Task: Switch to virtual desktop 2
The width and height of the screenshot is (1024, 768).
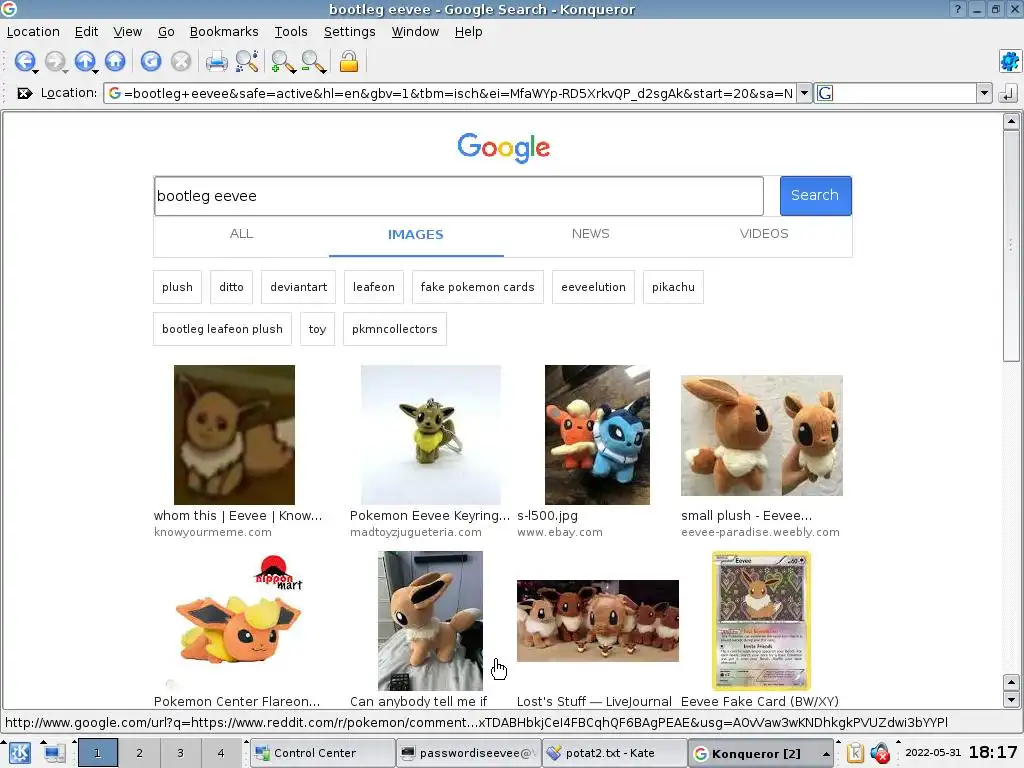Action: pyautogui.click(x=139, y=753)
